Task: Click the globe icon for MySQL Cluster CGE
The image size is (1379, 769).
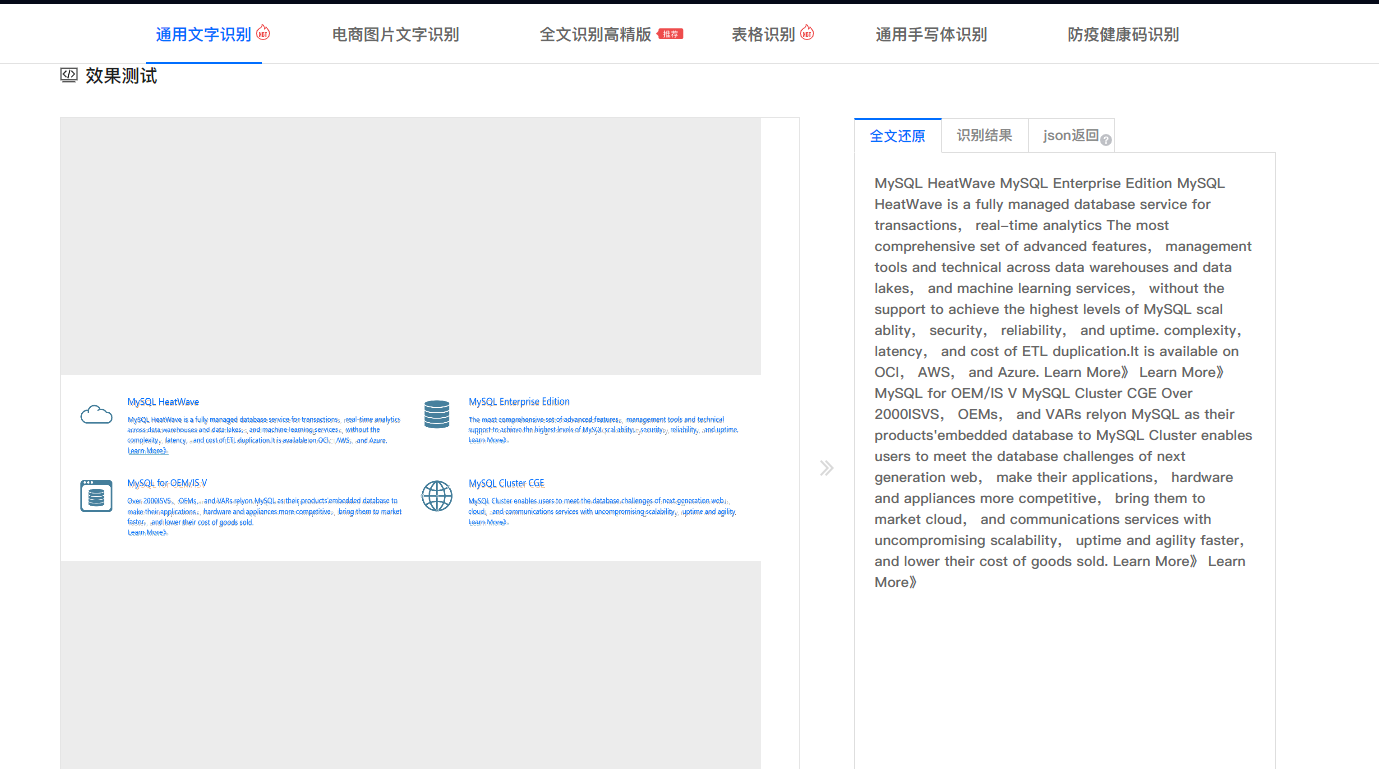Action: click(437, 496)
